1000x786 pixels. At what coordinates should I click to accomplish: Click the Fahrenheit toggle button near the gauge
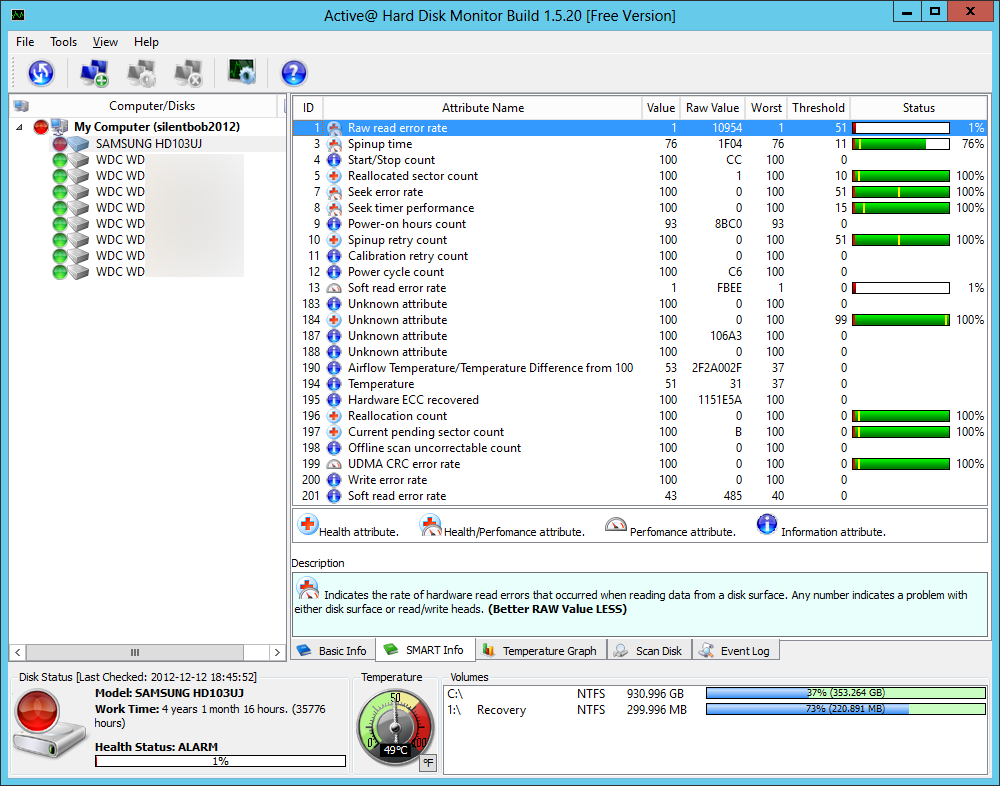coord(429,762)
